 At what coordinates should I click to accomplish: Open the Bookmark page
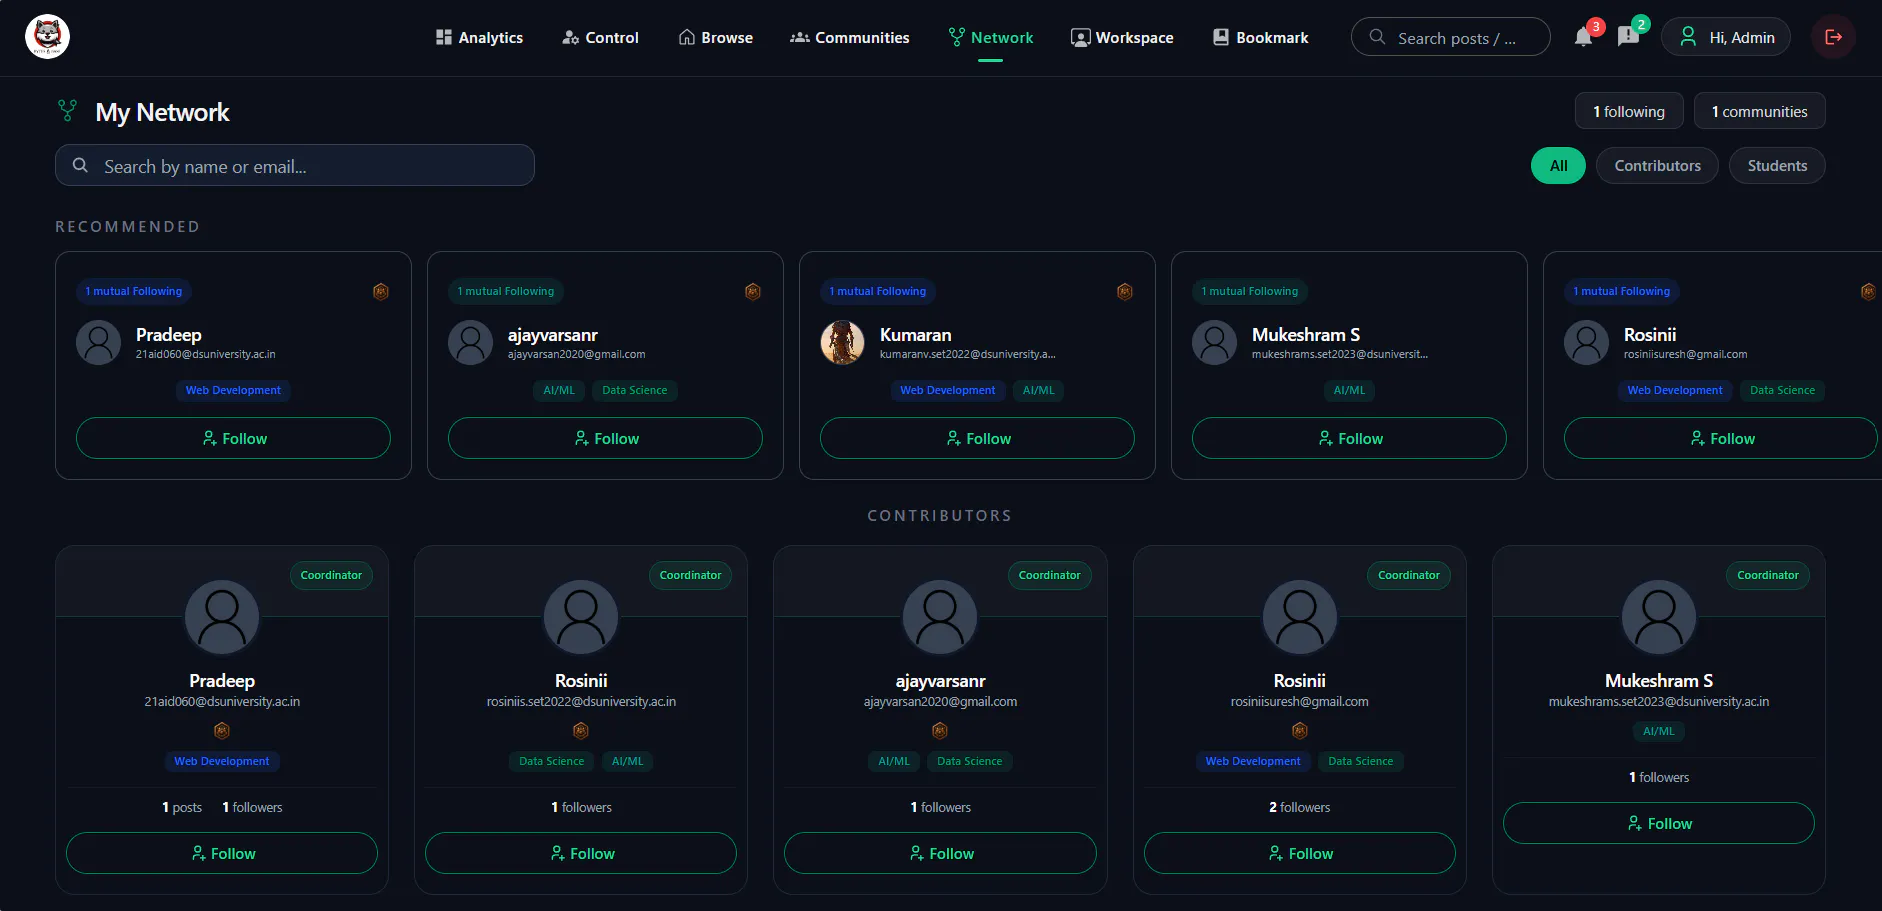pos(1260,37)
